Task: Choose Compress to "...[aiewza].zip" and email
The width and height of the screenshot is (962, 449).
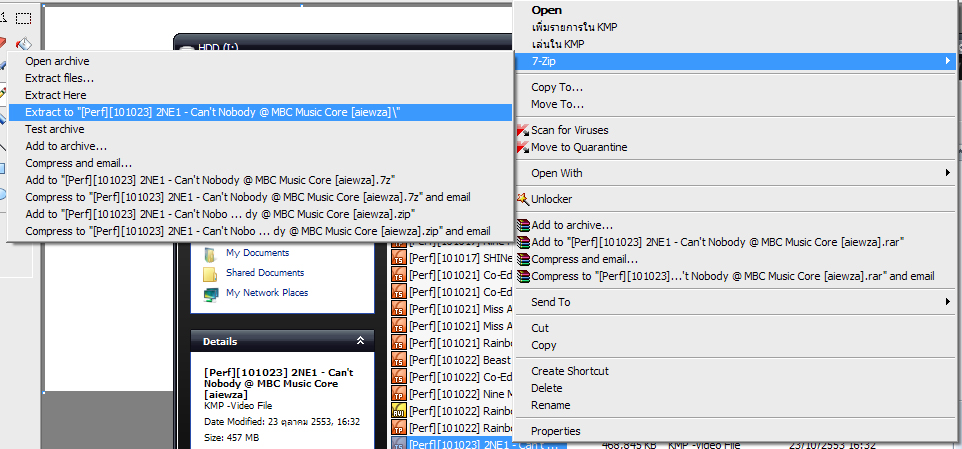Action: (x=258, y=231)
